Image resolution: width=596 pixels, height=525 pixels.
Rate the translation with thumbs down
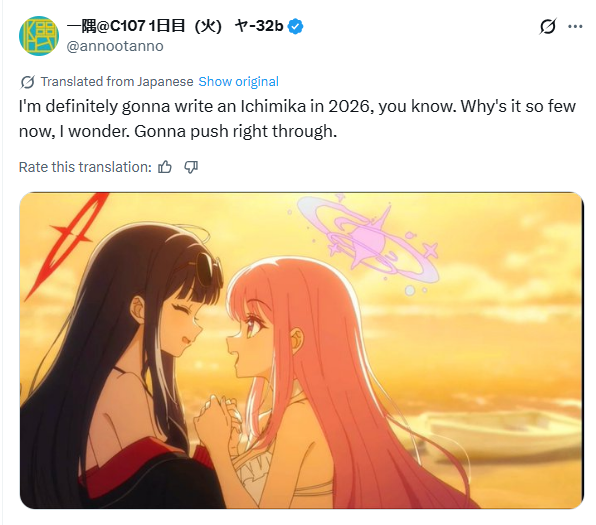[191, 167]
